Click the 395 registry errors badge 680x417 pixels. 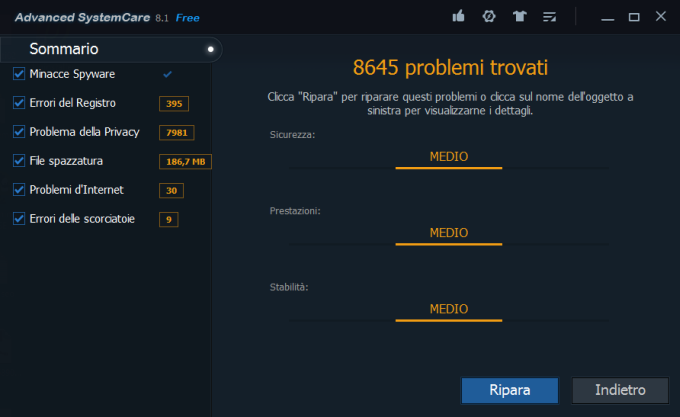[x=174, y=104]
